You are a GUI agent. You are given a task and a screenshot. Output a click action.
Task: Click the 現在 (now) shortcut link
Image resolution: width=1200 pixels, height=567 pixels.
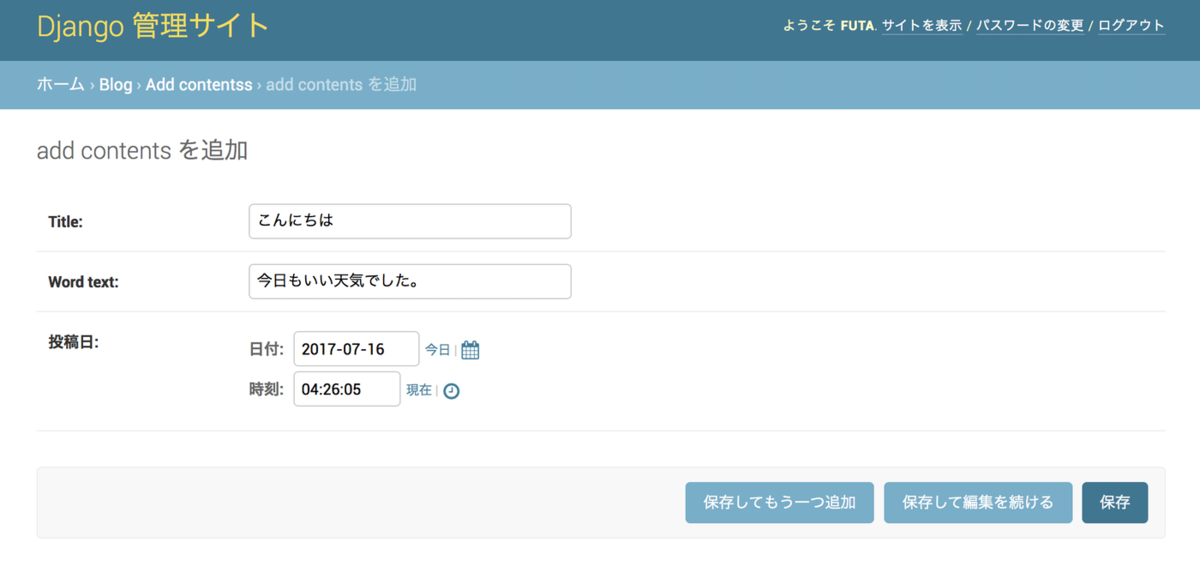tap(419, 390)
